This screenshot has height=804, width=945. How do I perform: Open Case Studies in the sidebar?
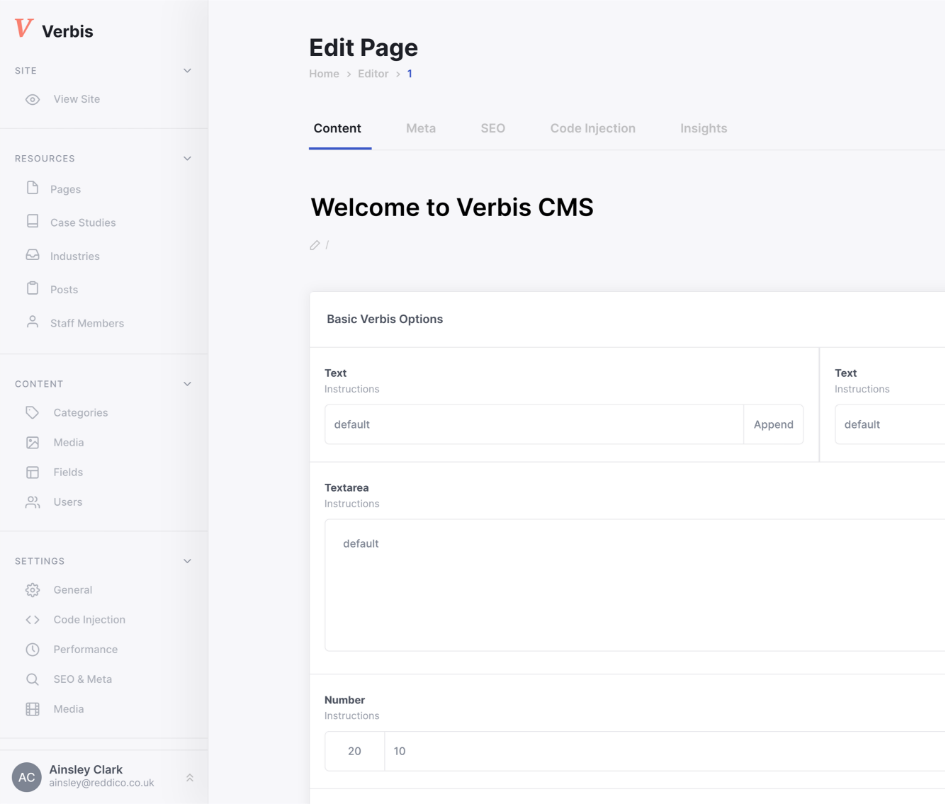coord(83,222)
